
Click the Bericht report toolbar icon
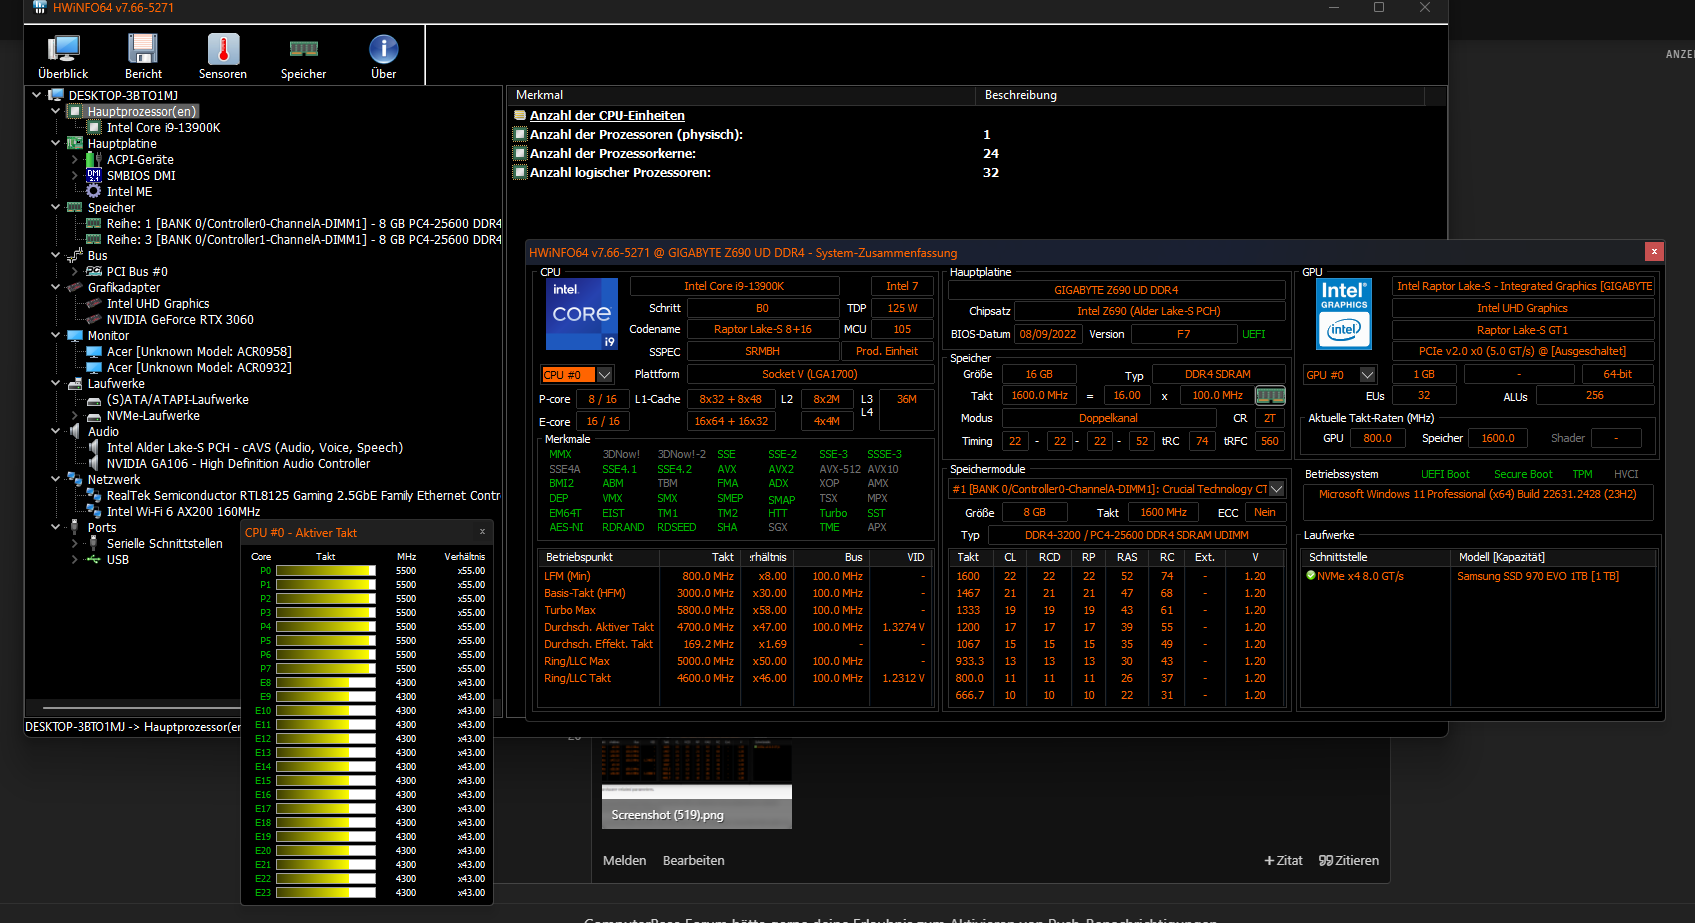click(143, 57)
